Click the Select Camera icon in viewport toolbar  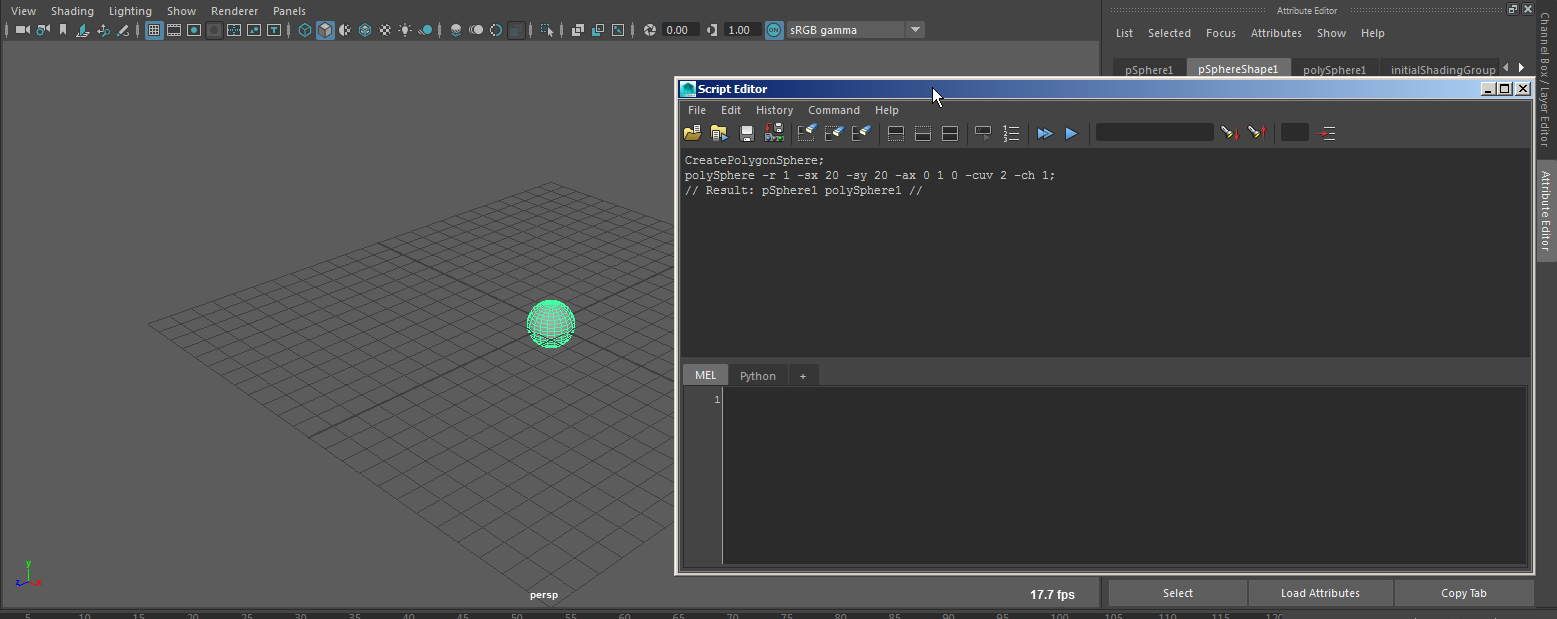click(x=21, y=30)
